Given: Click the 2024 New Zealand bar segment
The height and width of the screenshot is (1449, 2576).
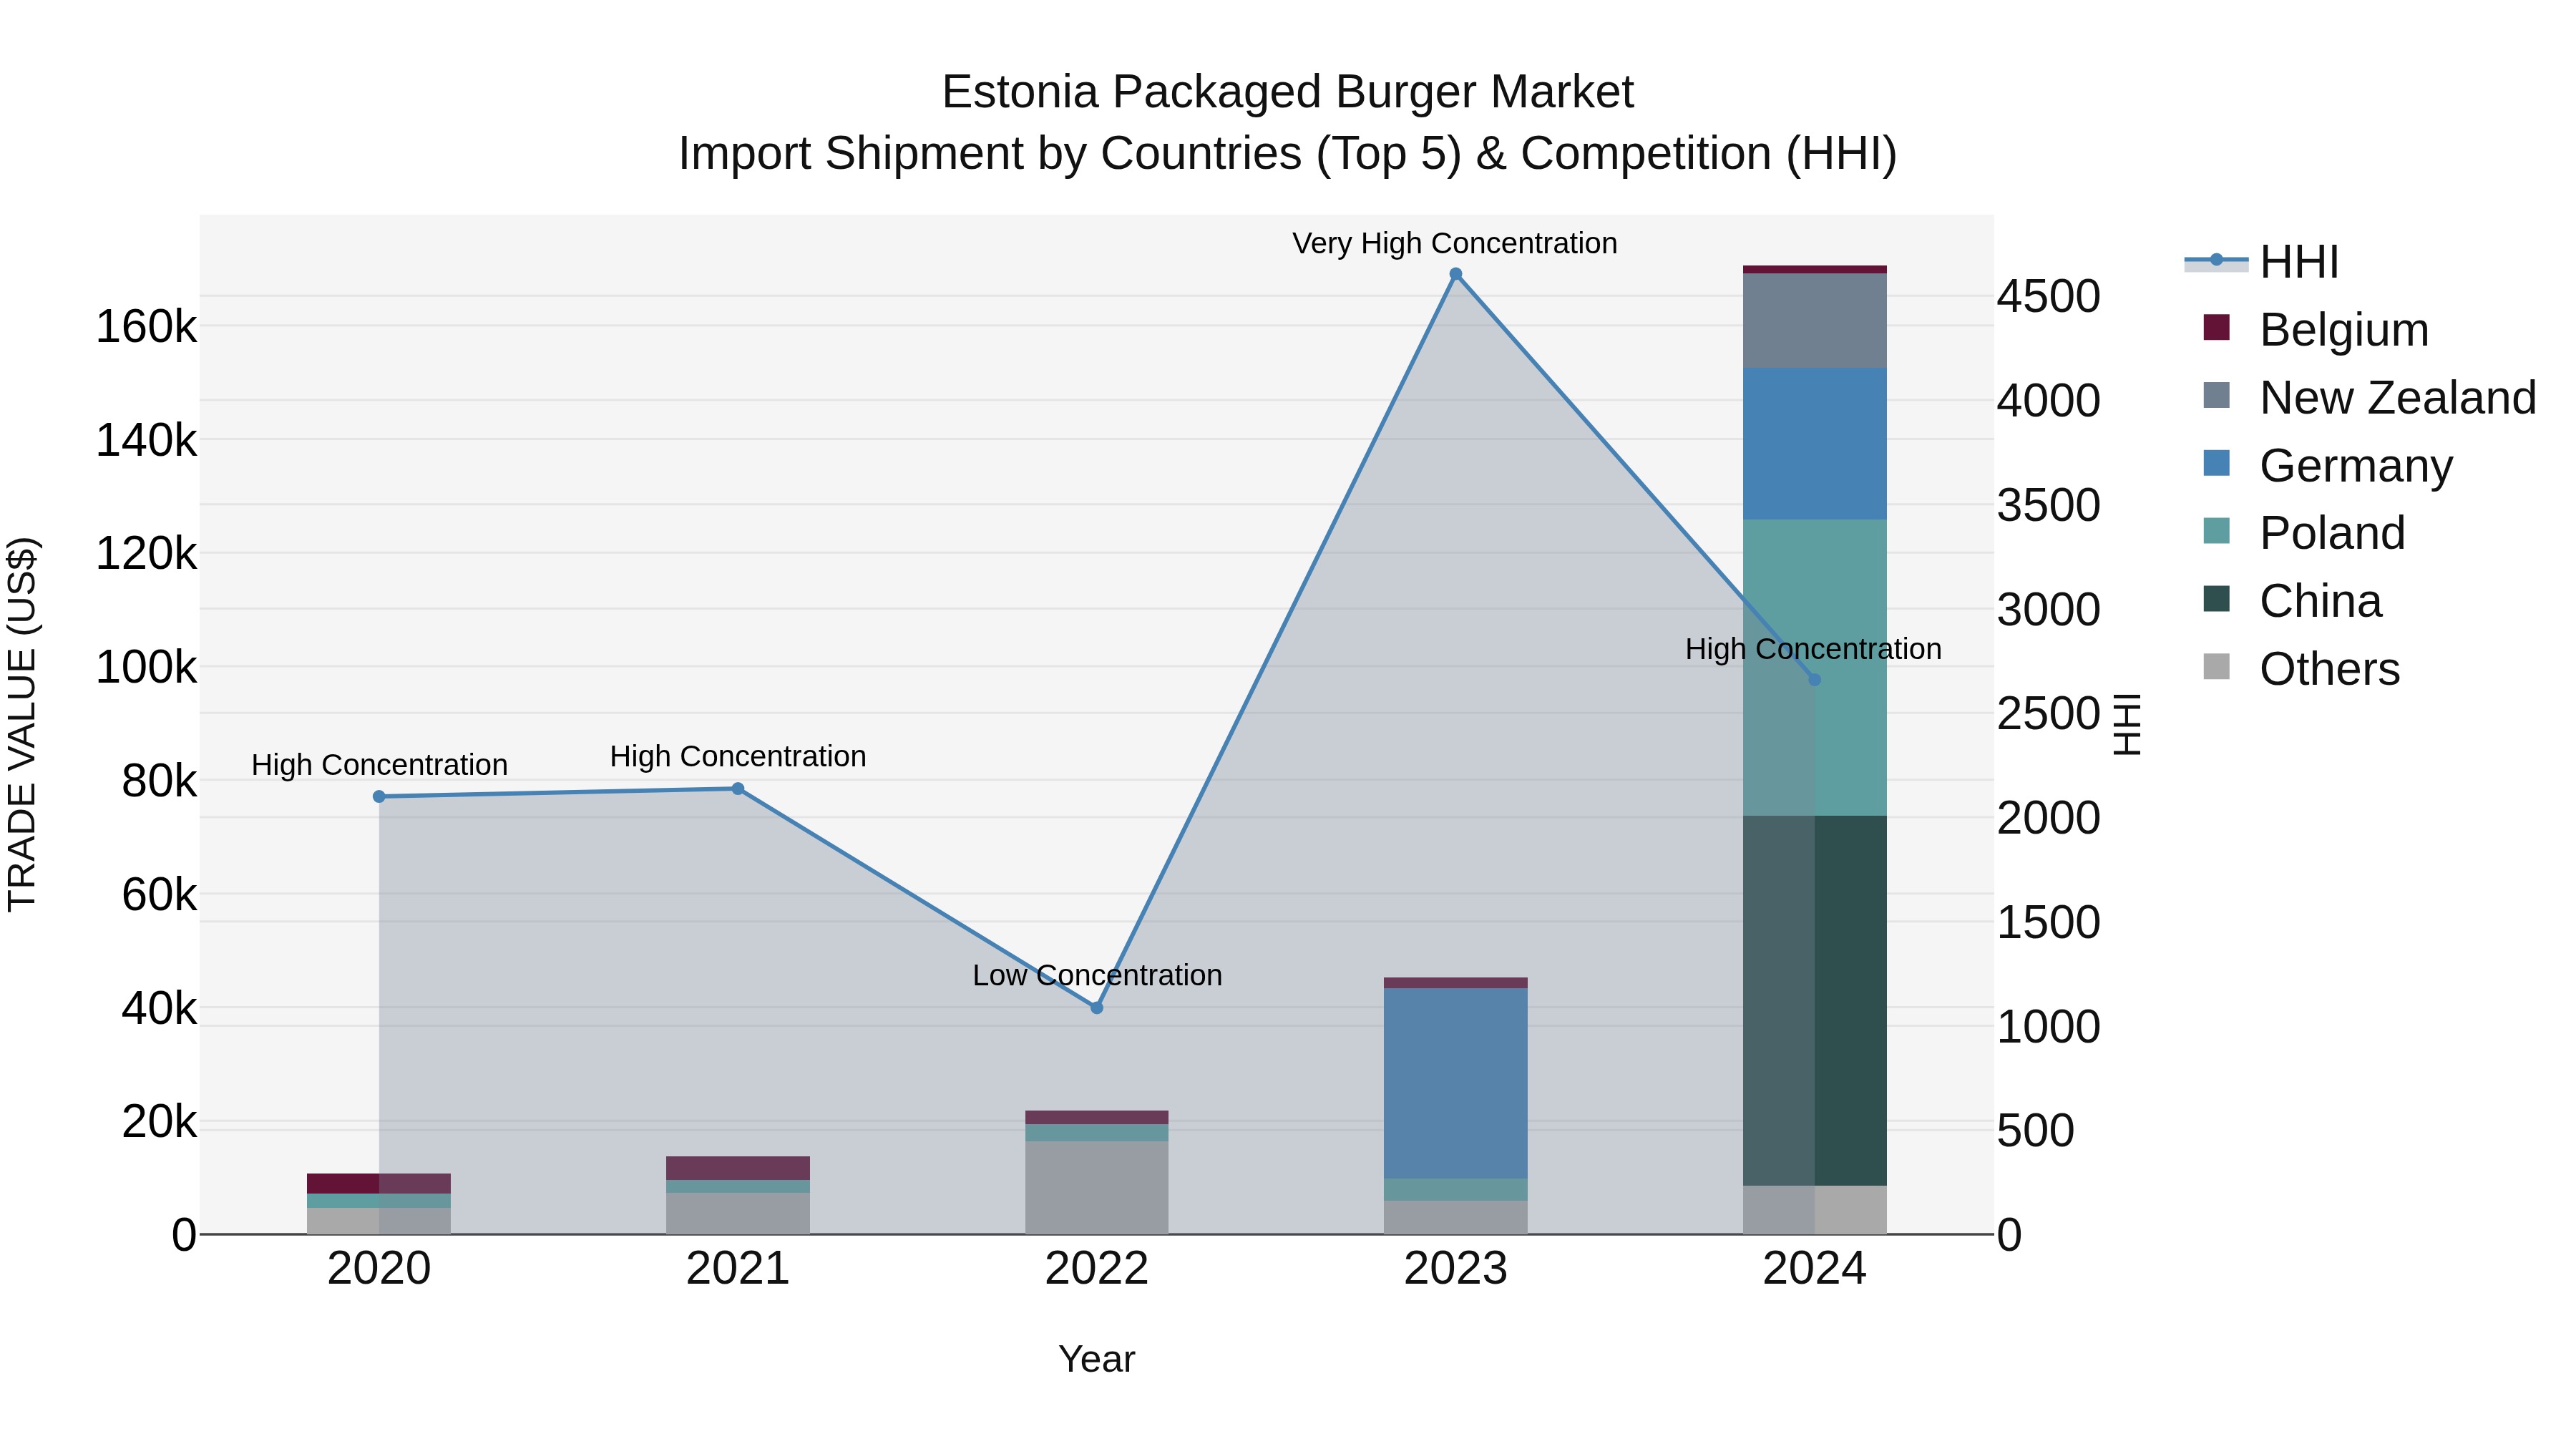Looking at the screenshot, I should click(x=1815, y=321).
